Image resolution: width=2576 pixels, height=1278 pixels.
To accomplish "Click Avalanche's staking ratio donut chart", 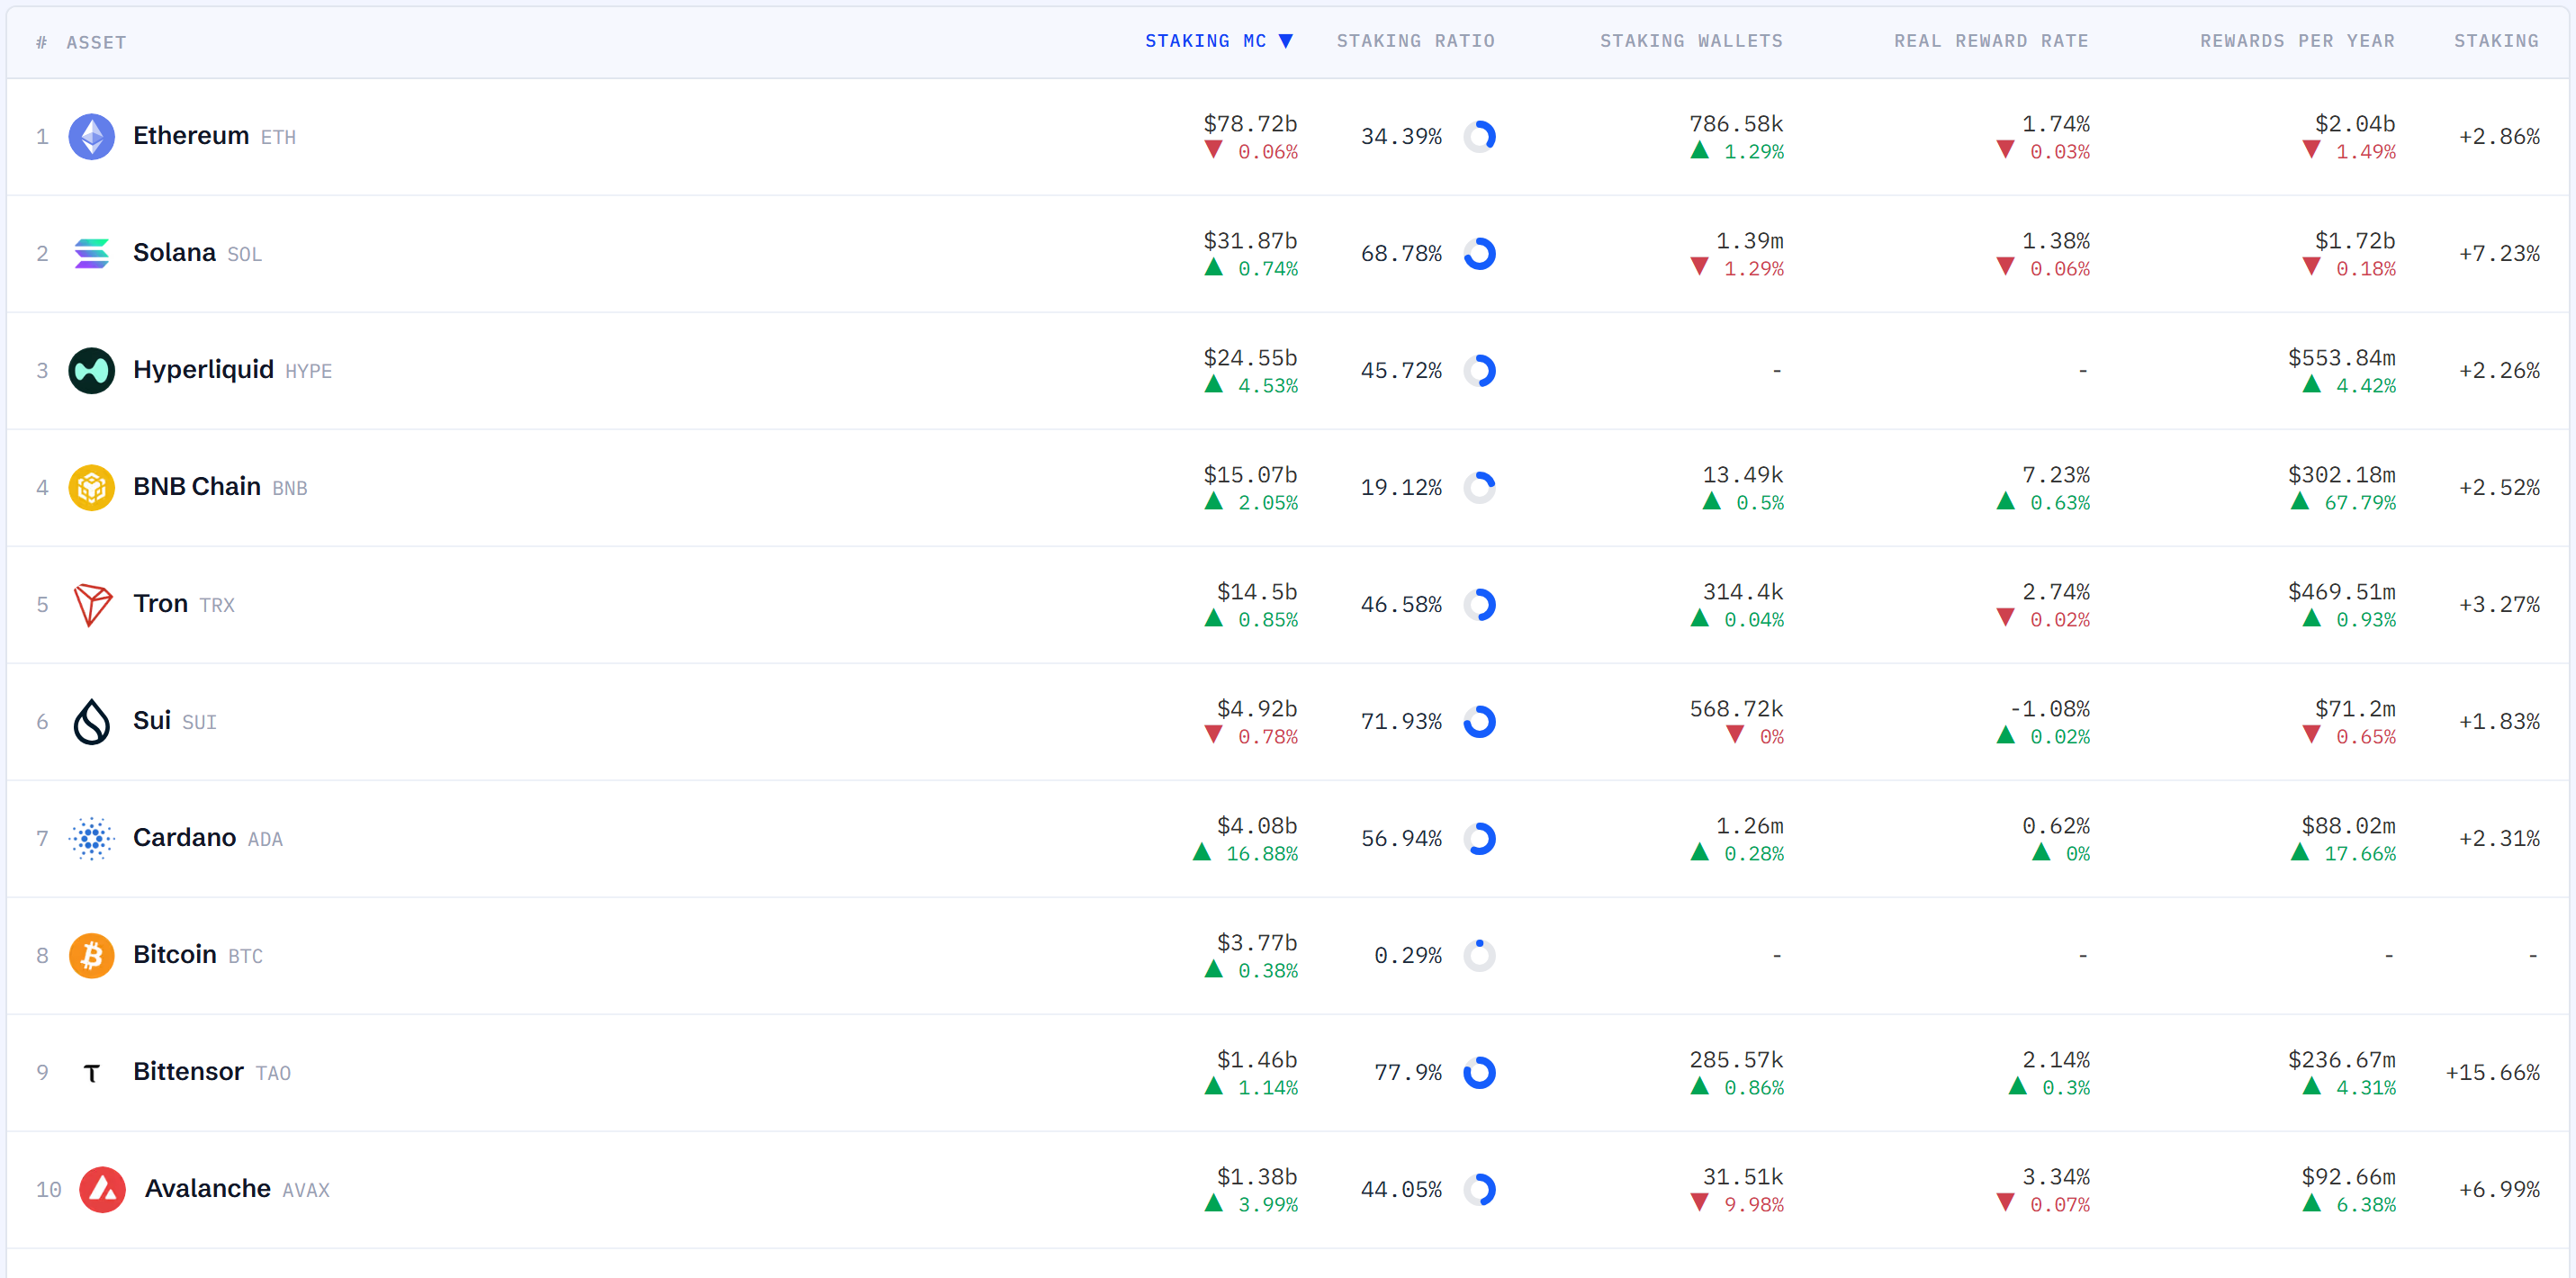I will (1479, 1189).
